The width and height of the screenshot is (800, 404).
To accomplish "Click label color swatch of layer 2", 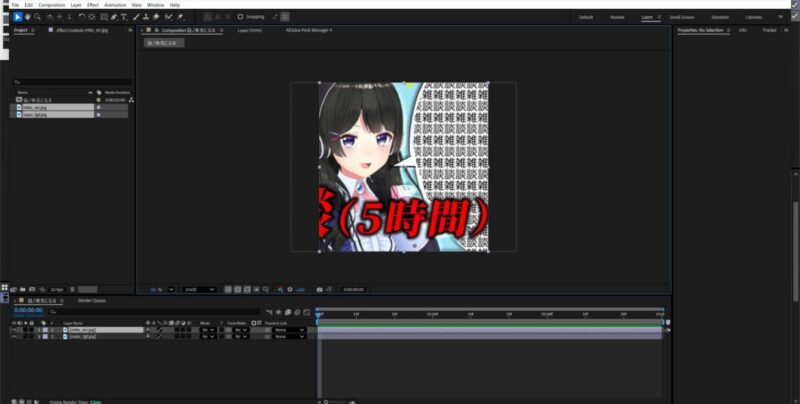I will tap(45, 337).
